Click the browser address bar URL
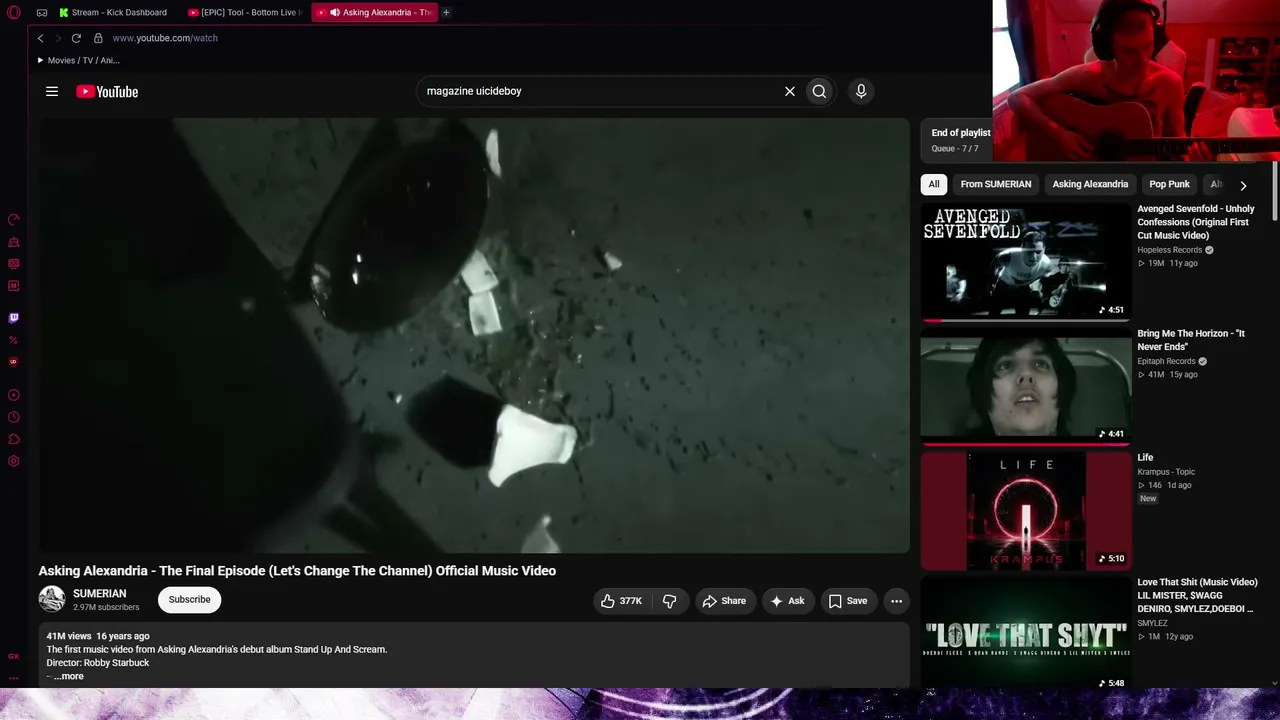1280x720 pixels. click(x=165, y=38)
